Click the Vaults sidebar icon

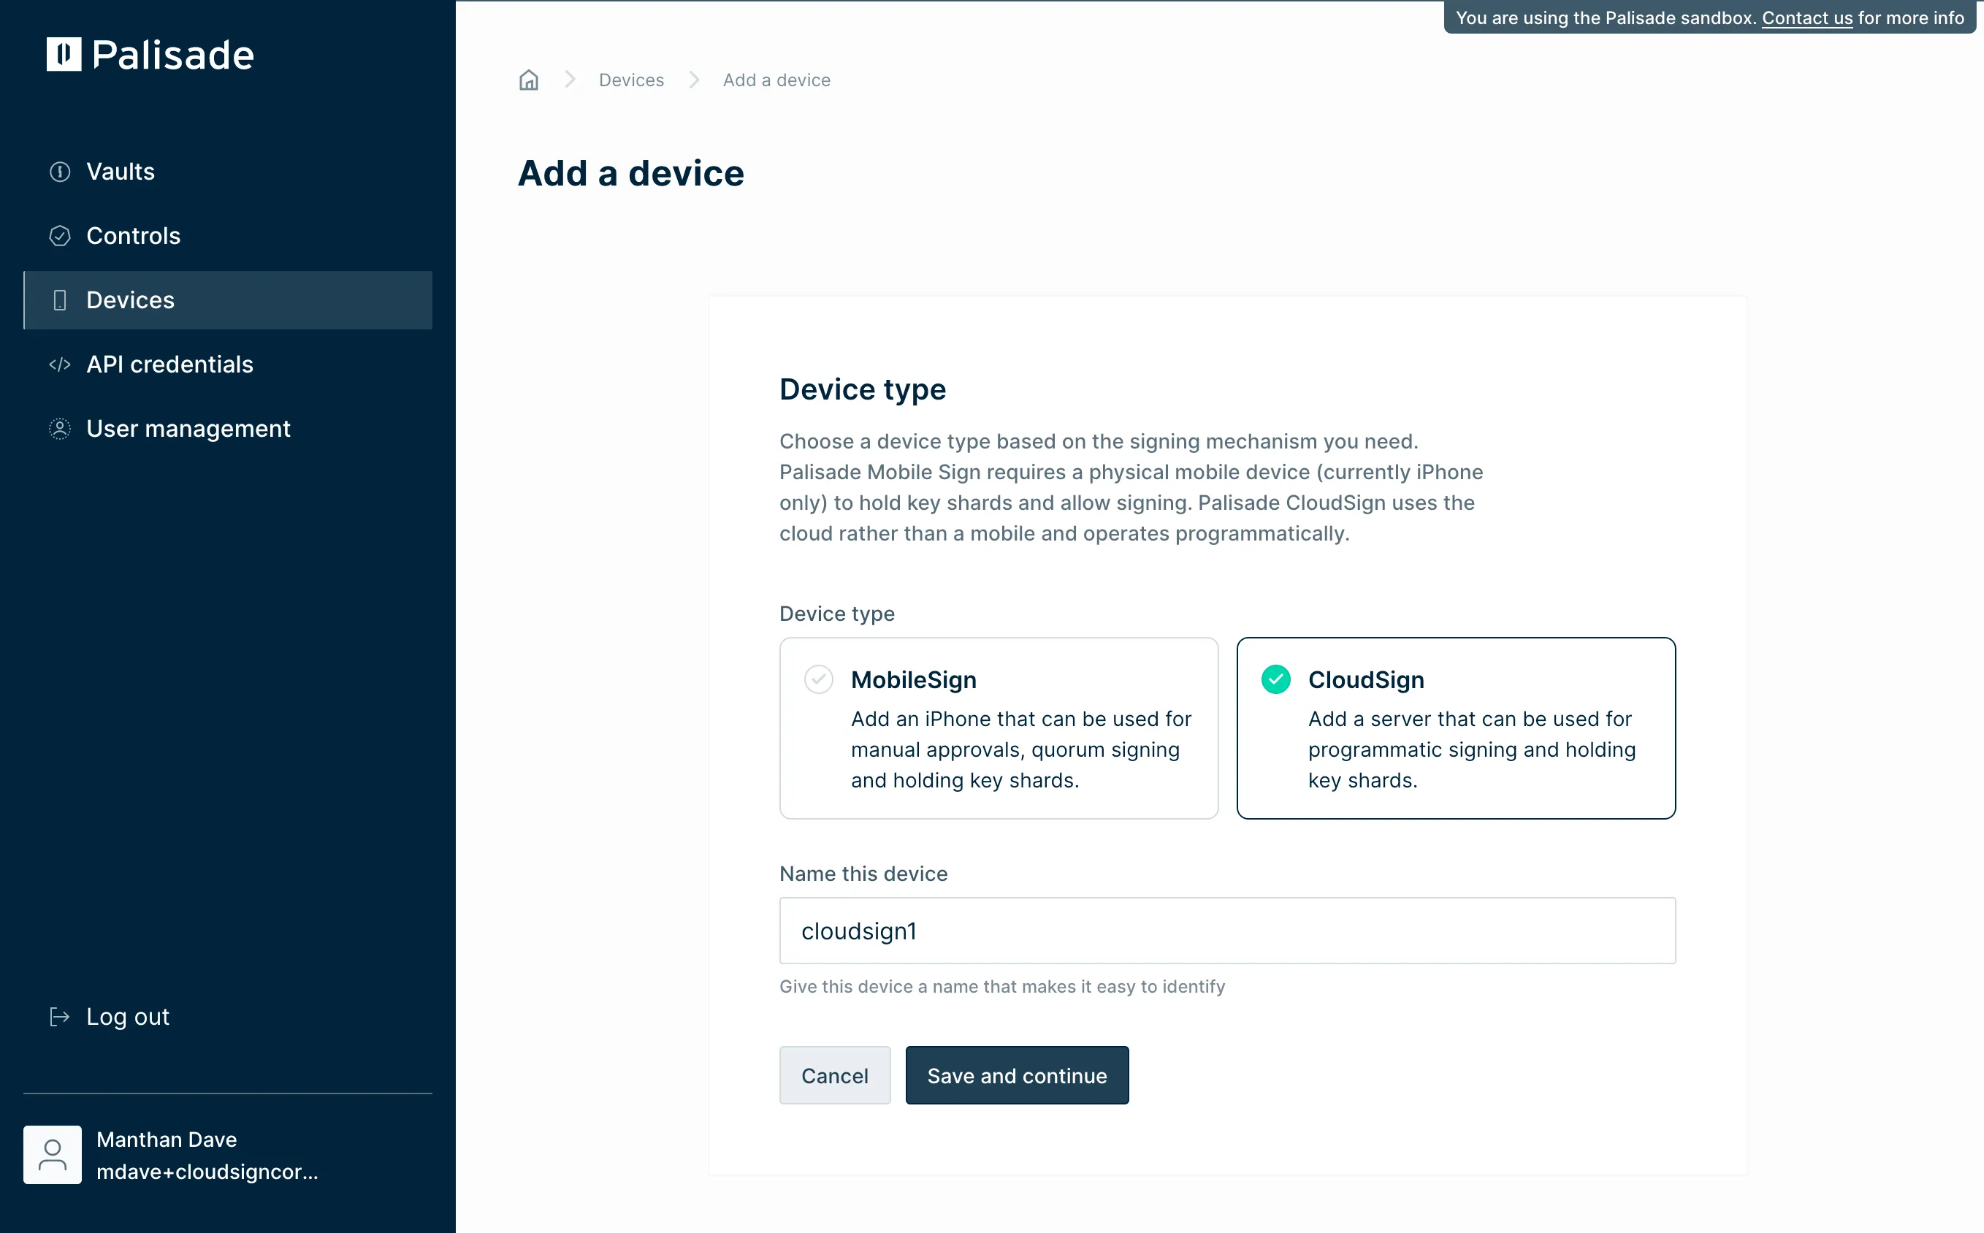pos(60,172)
